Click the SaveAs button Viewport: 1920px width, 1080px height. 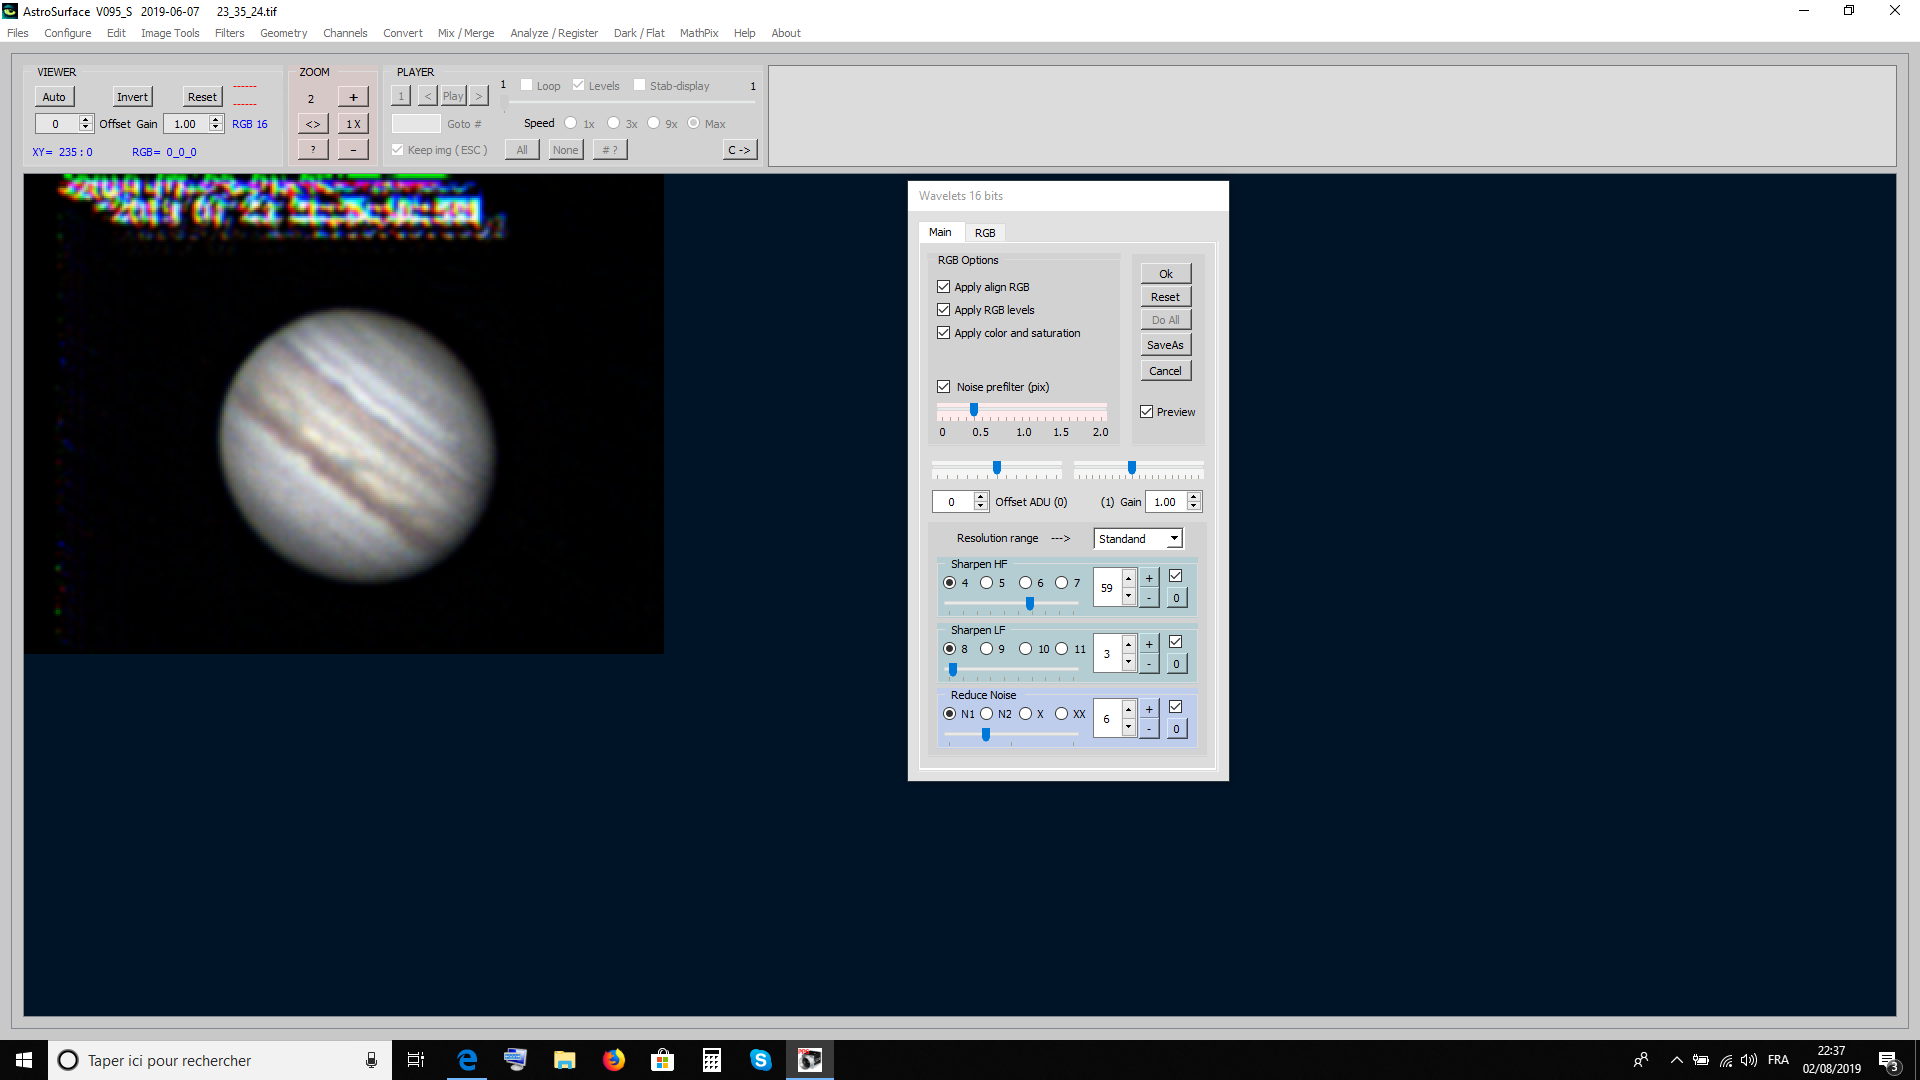(1165, 345)
